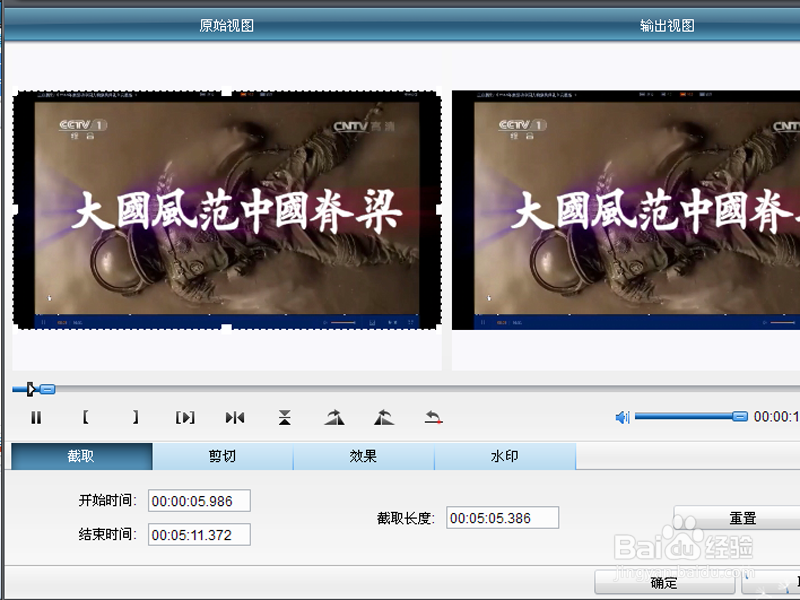Click the 原始视图 video preview
800x600 pixels.
tap(227, 210)
